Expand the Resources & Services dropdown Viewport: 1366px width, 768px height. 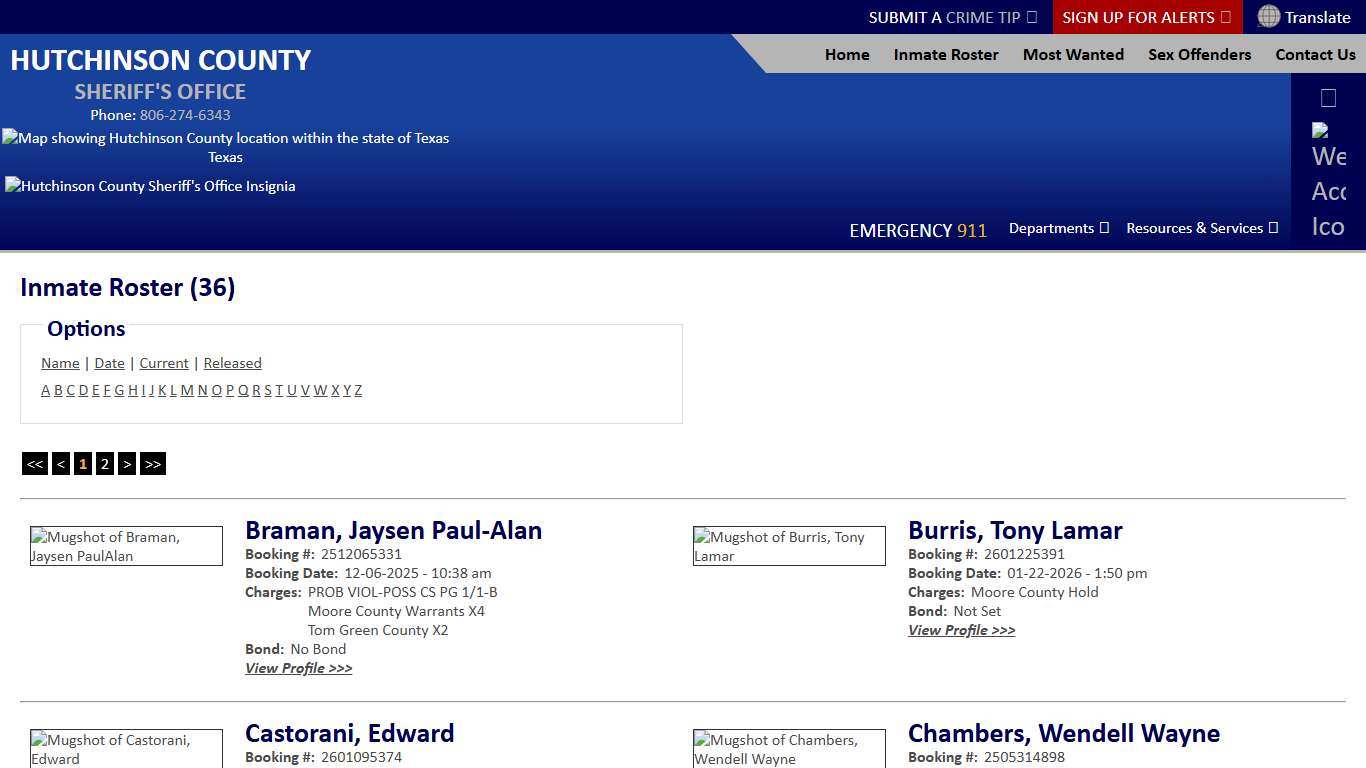(1201, 228)
